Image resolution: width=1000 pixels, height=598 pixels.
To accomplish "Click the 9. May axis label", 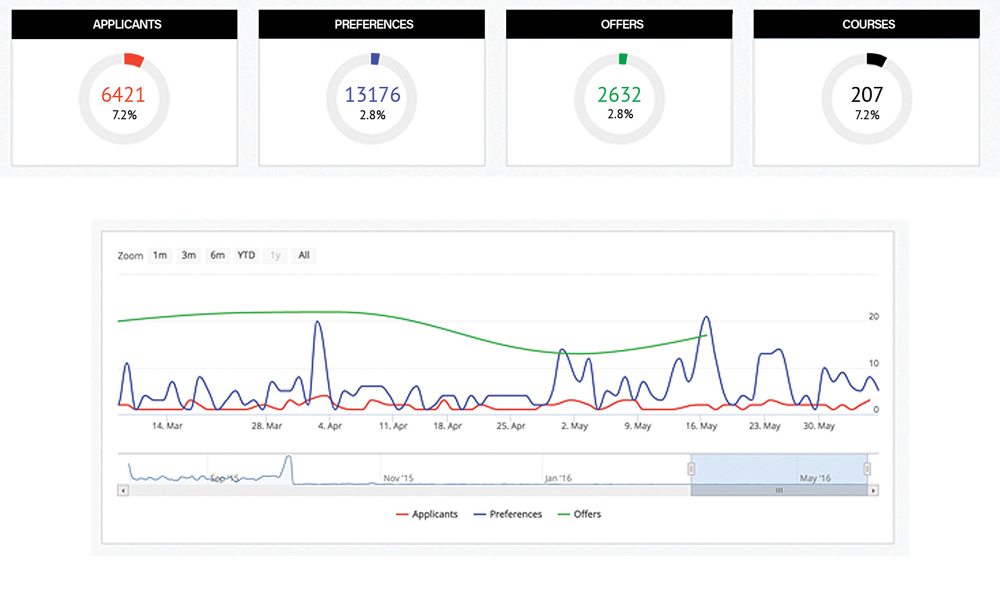I will tap(638, 426).
